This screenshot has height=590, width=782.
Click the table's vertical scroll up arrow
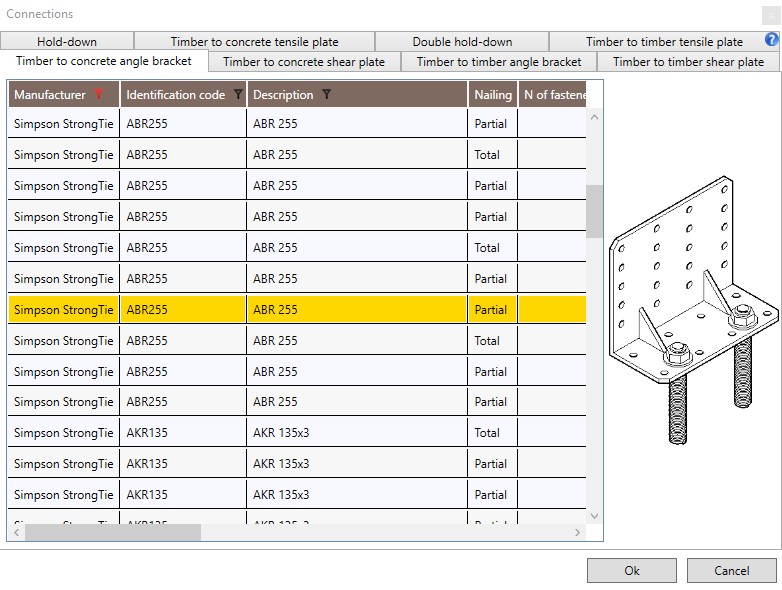point(594,118)
